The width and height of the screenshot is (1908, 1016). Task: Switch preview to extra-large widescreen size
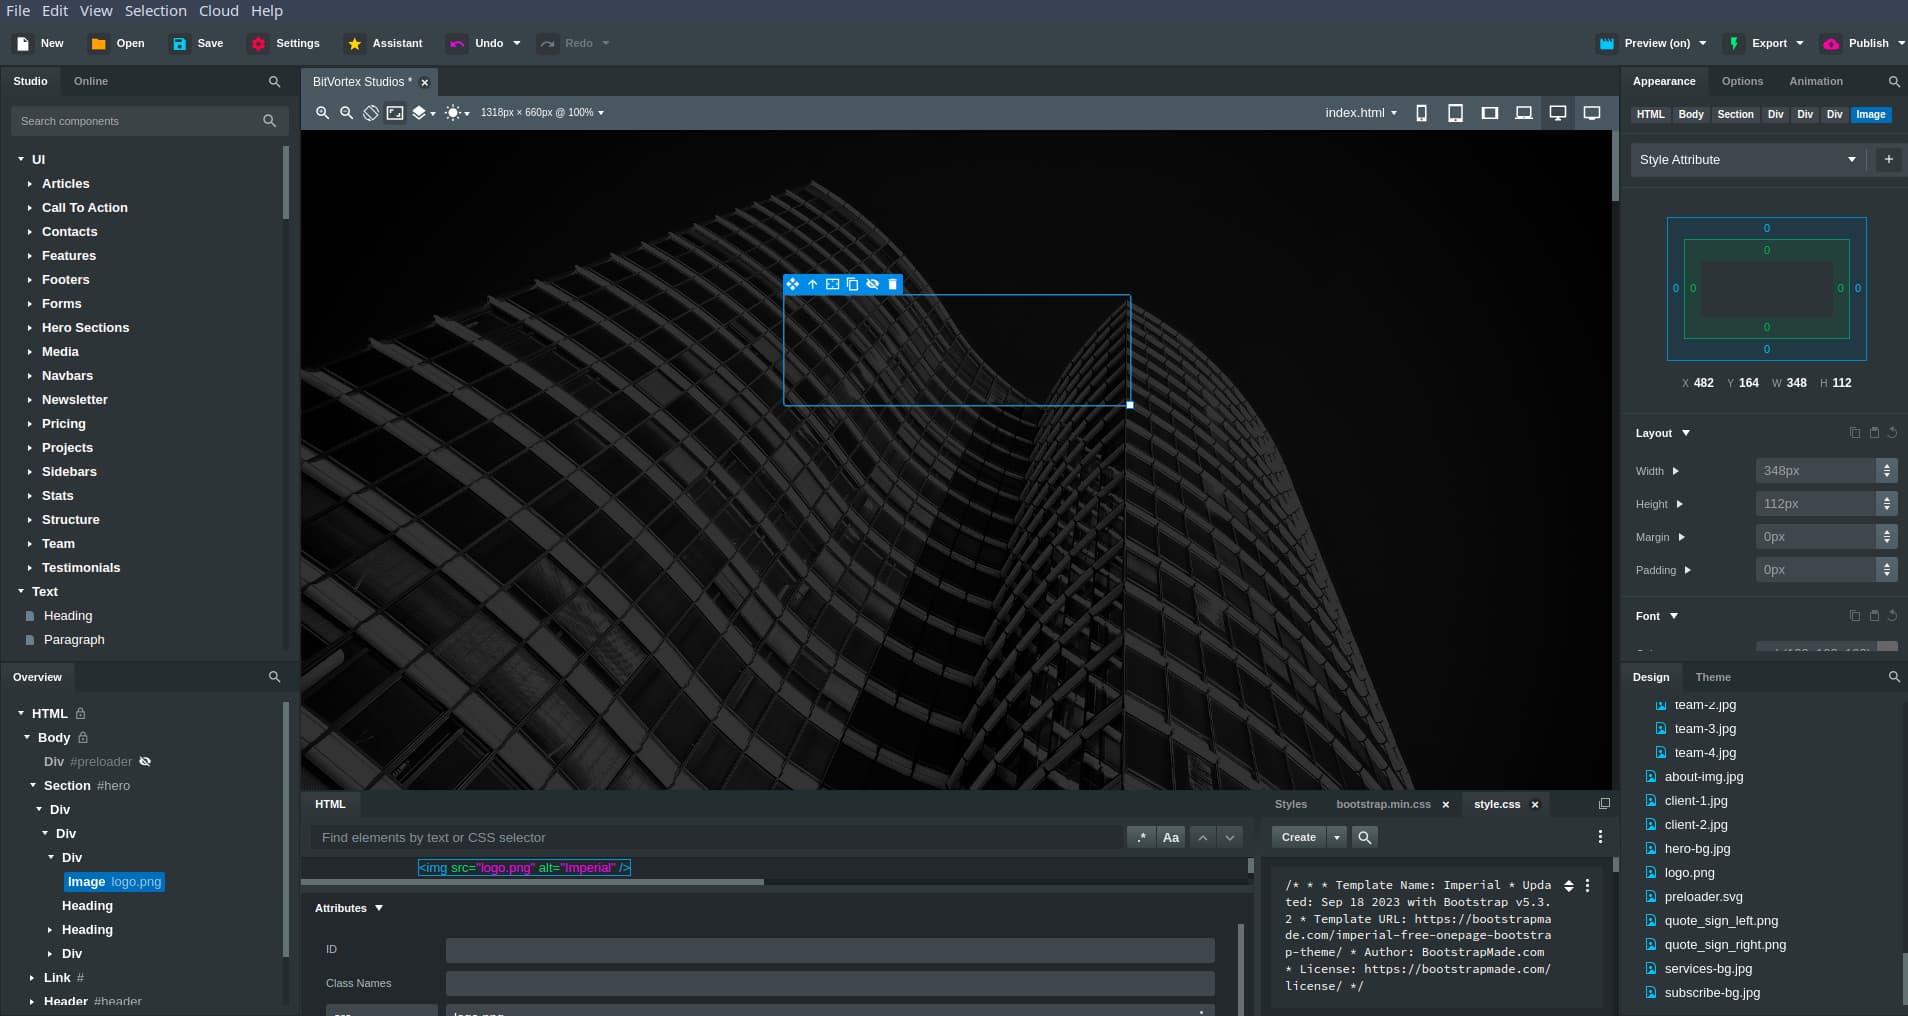coord(1592,113)
